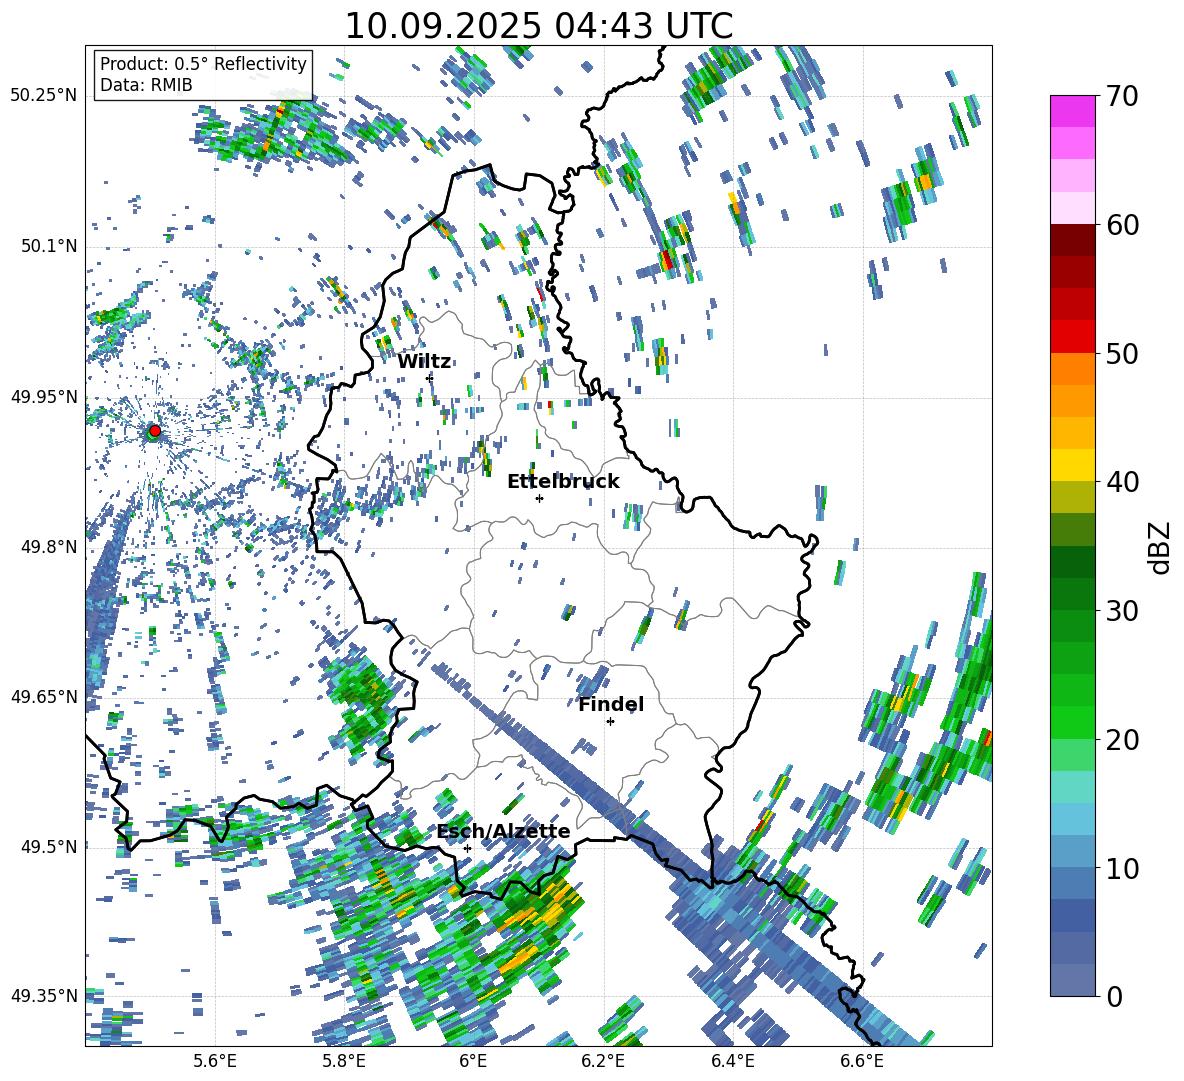Image resolution: width=1184 pixels, height=1081 pixels.
Task: Click the Wiltz city label
Action: pyautogui.click(x=424, y=362)
